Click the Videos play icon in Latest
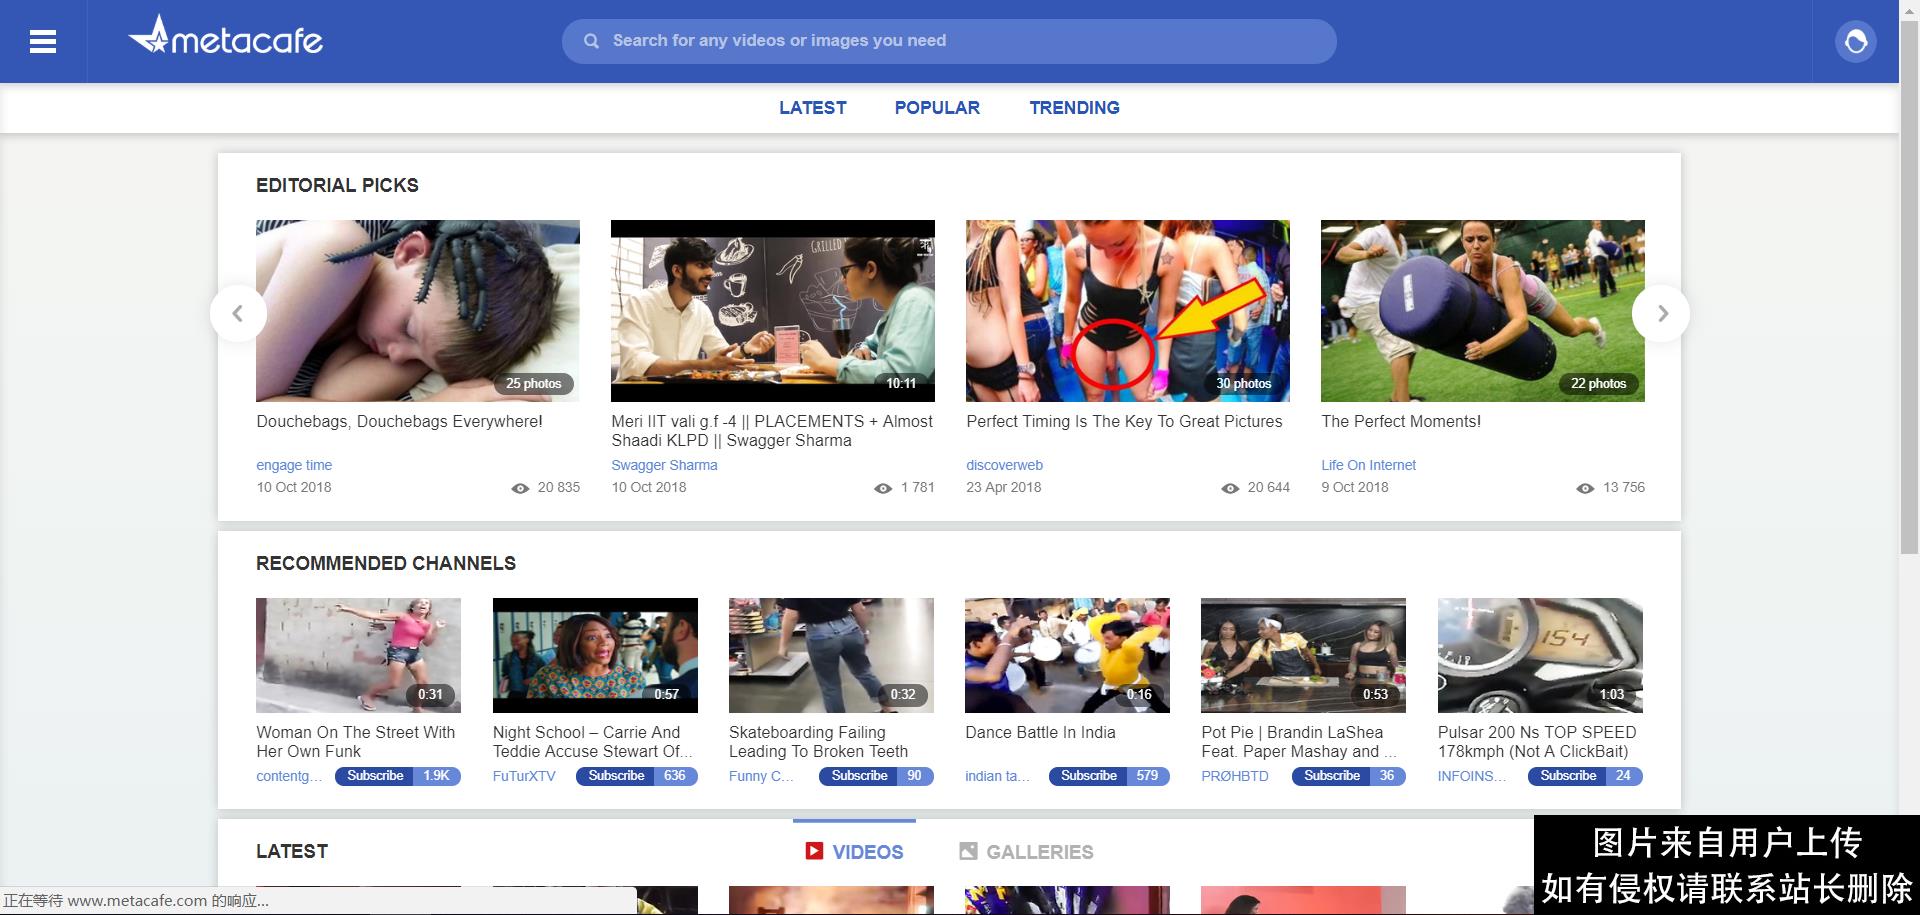The image size is (1920, 915). 814,851
